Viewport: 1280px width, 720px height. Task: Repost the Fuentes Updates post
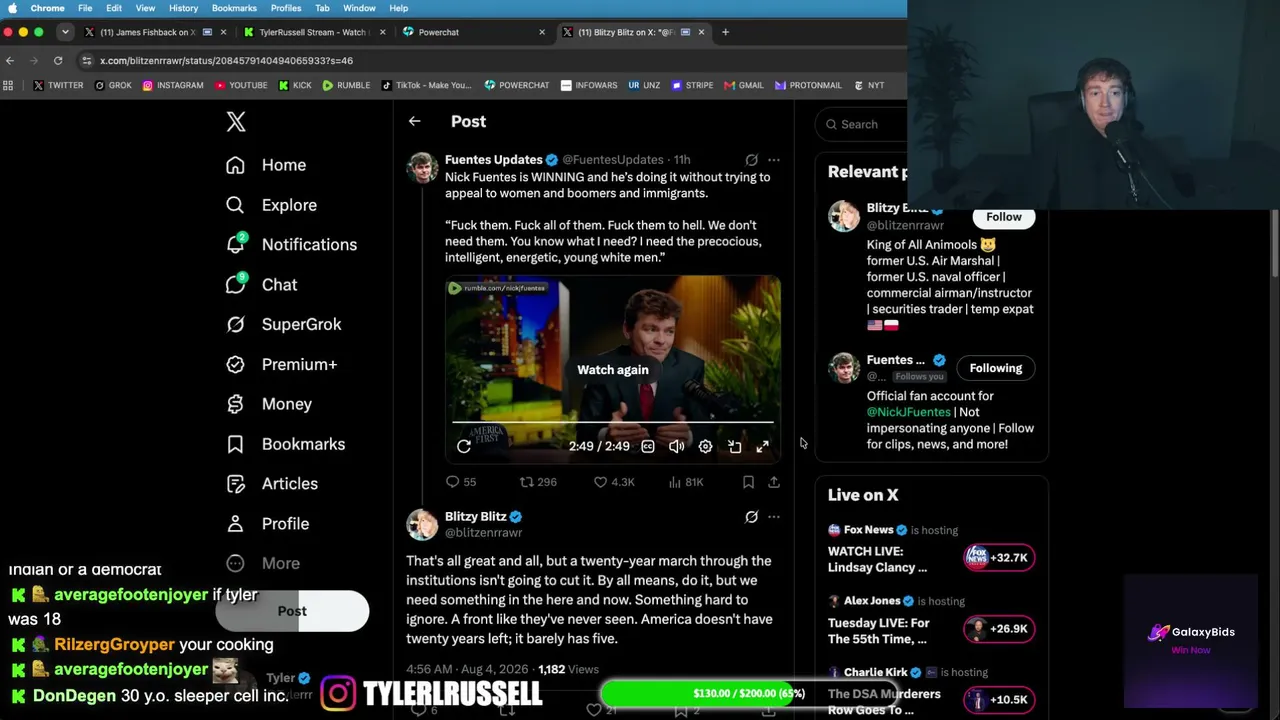click(x=538, y=482)
